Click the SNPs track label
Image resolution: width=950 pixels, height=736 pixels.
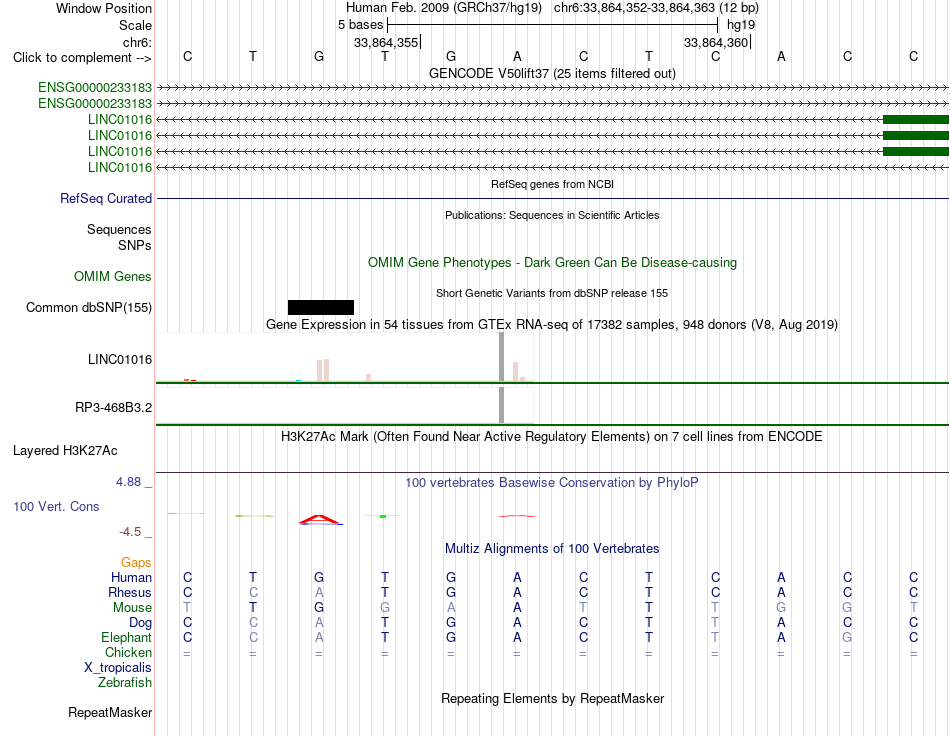135,245
